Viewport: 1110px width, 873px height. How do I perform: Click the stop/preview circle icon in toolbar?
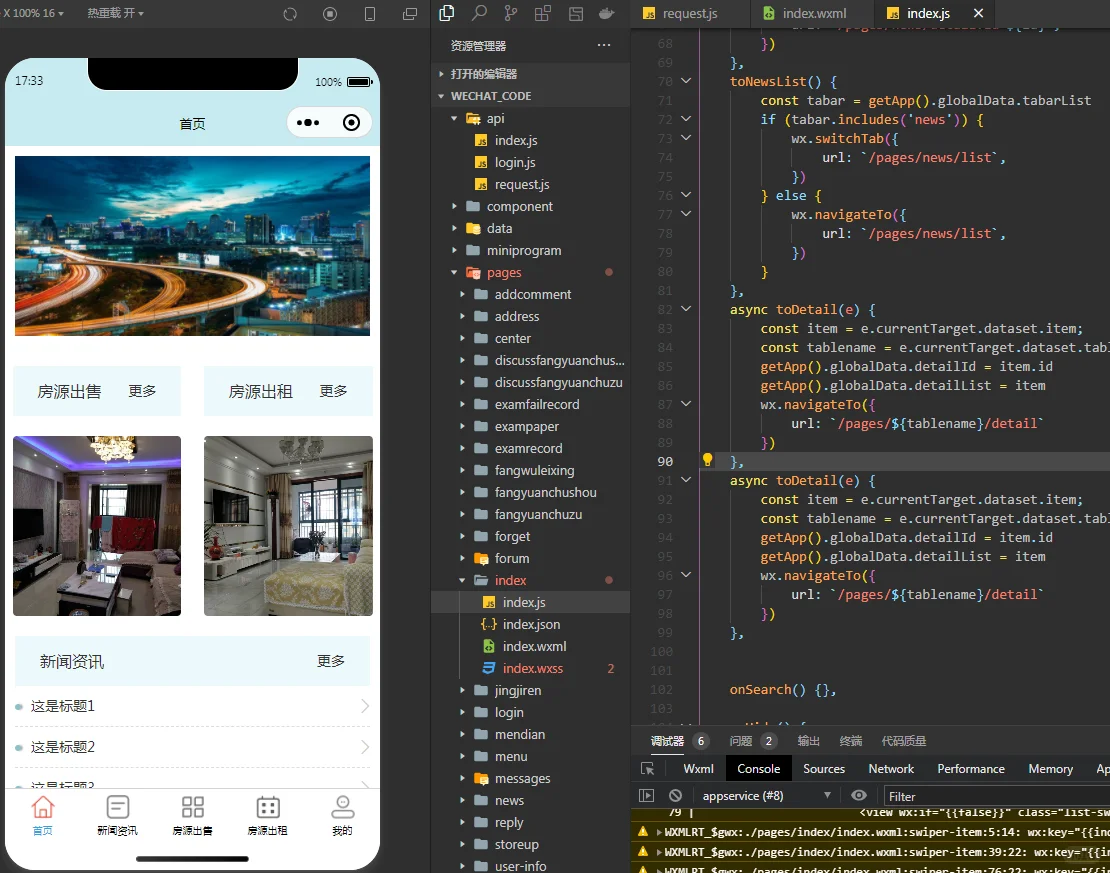click(330, 14)
